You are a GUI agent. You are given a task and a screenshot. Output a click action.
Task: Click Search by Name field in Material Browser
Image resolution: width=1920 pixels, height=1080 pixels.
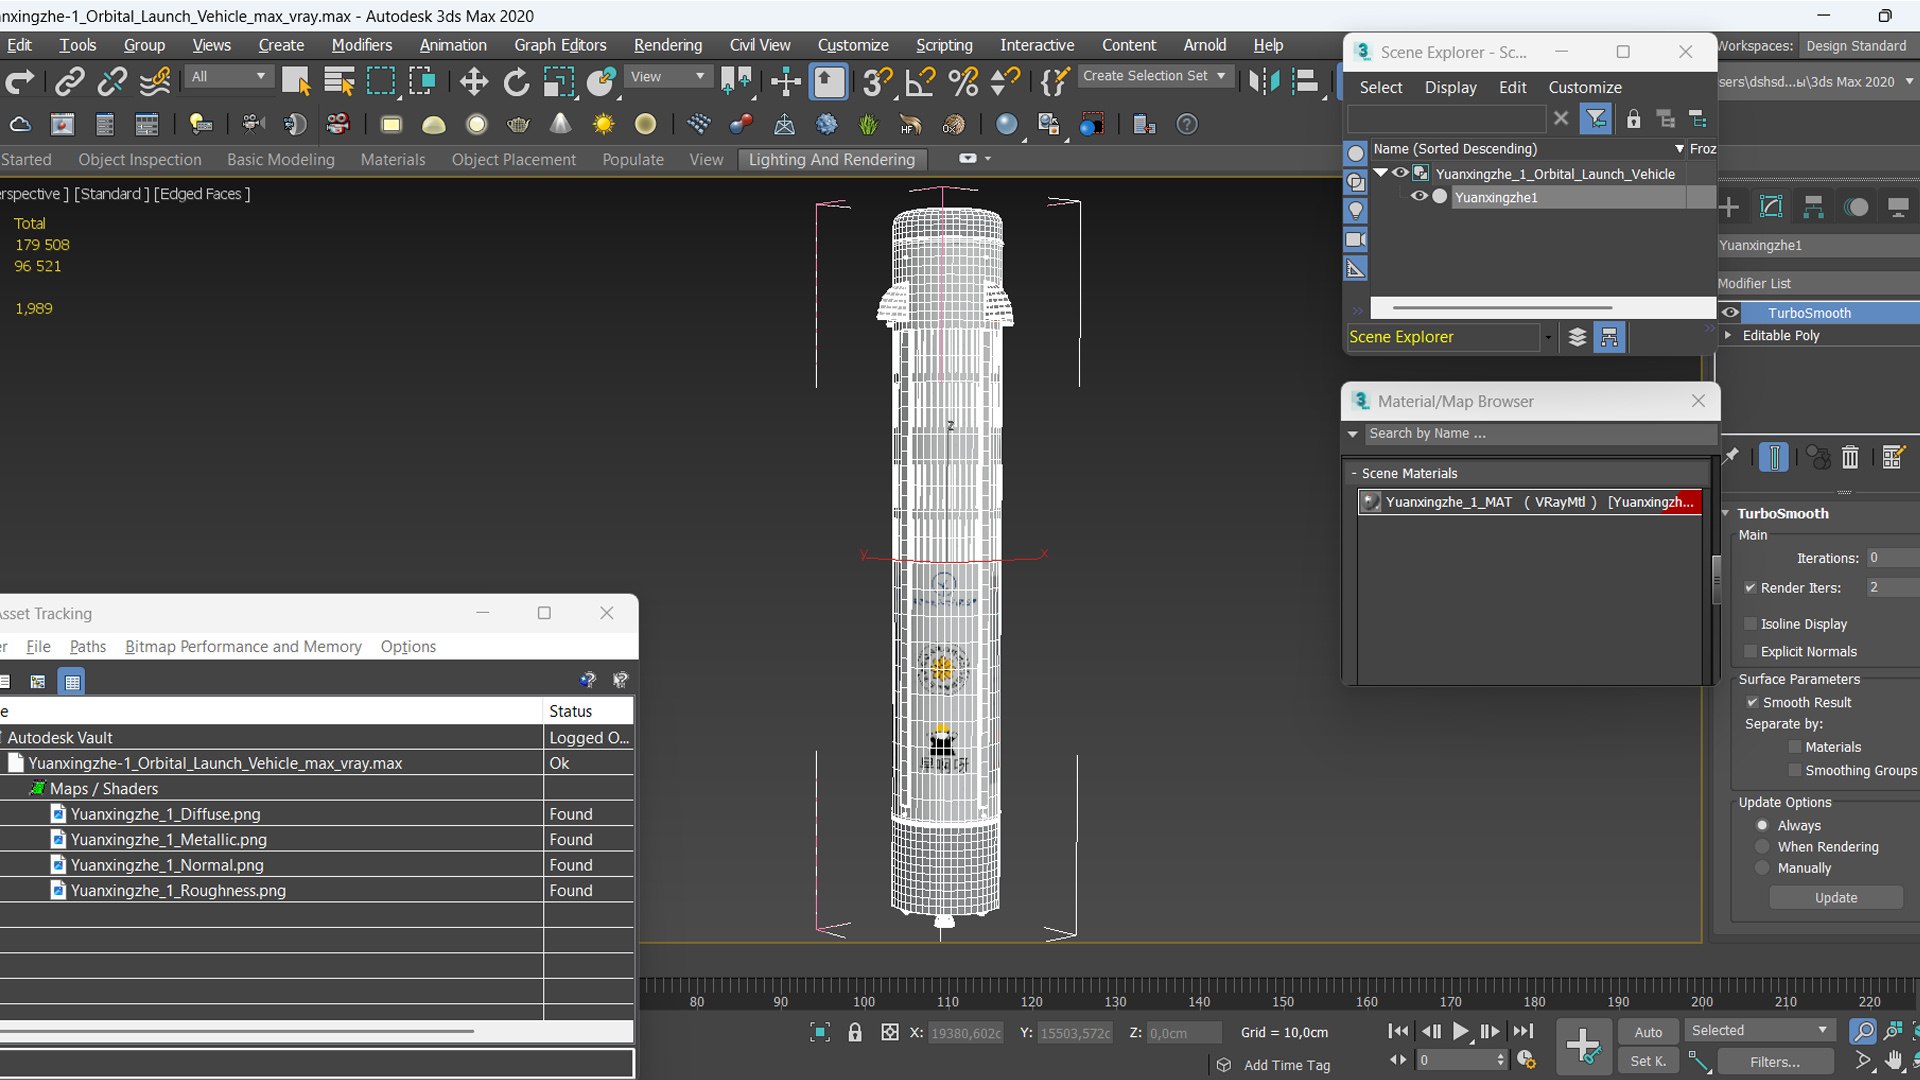click(1540, 433)
